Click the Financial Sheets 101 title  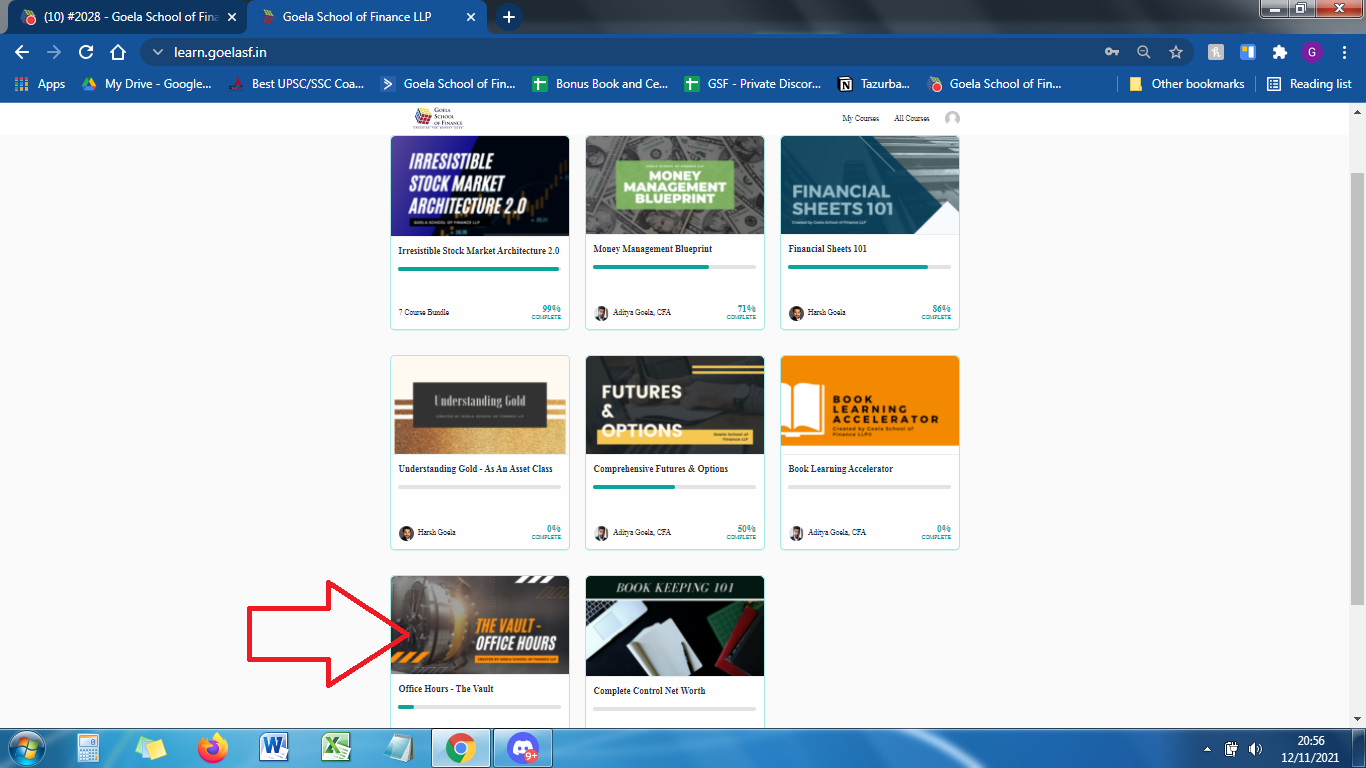click(x=828, y=249)
